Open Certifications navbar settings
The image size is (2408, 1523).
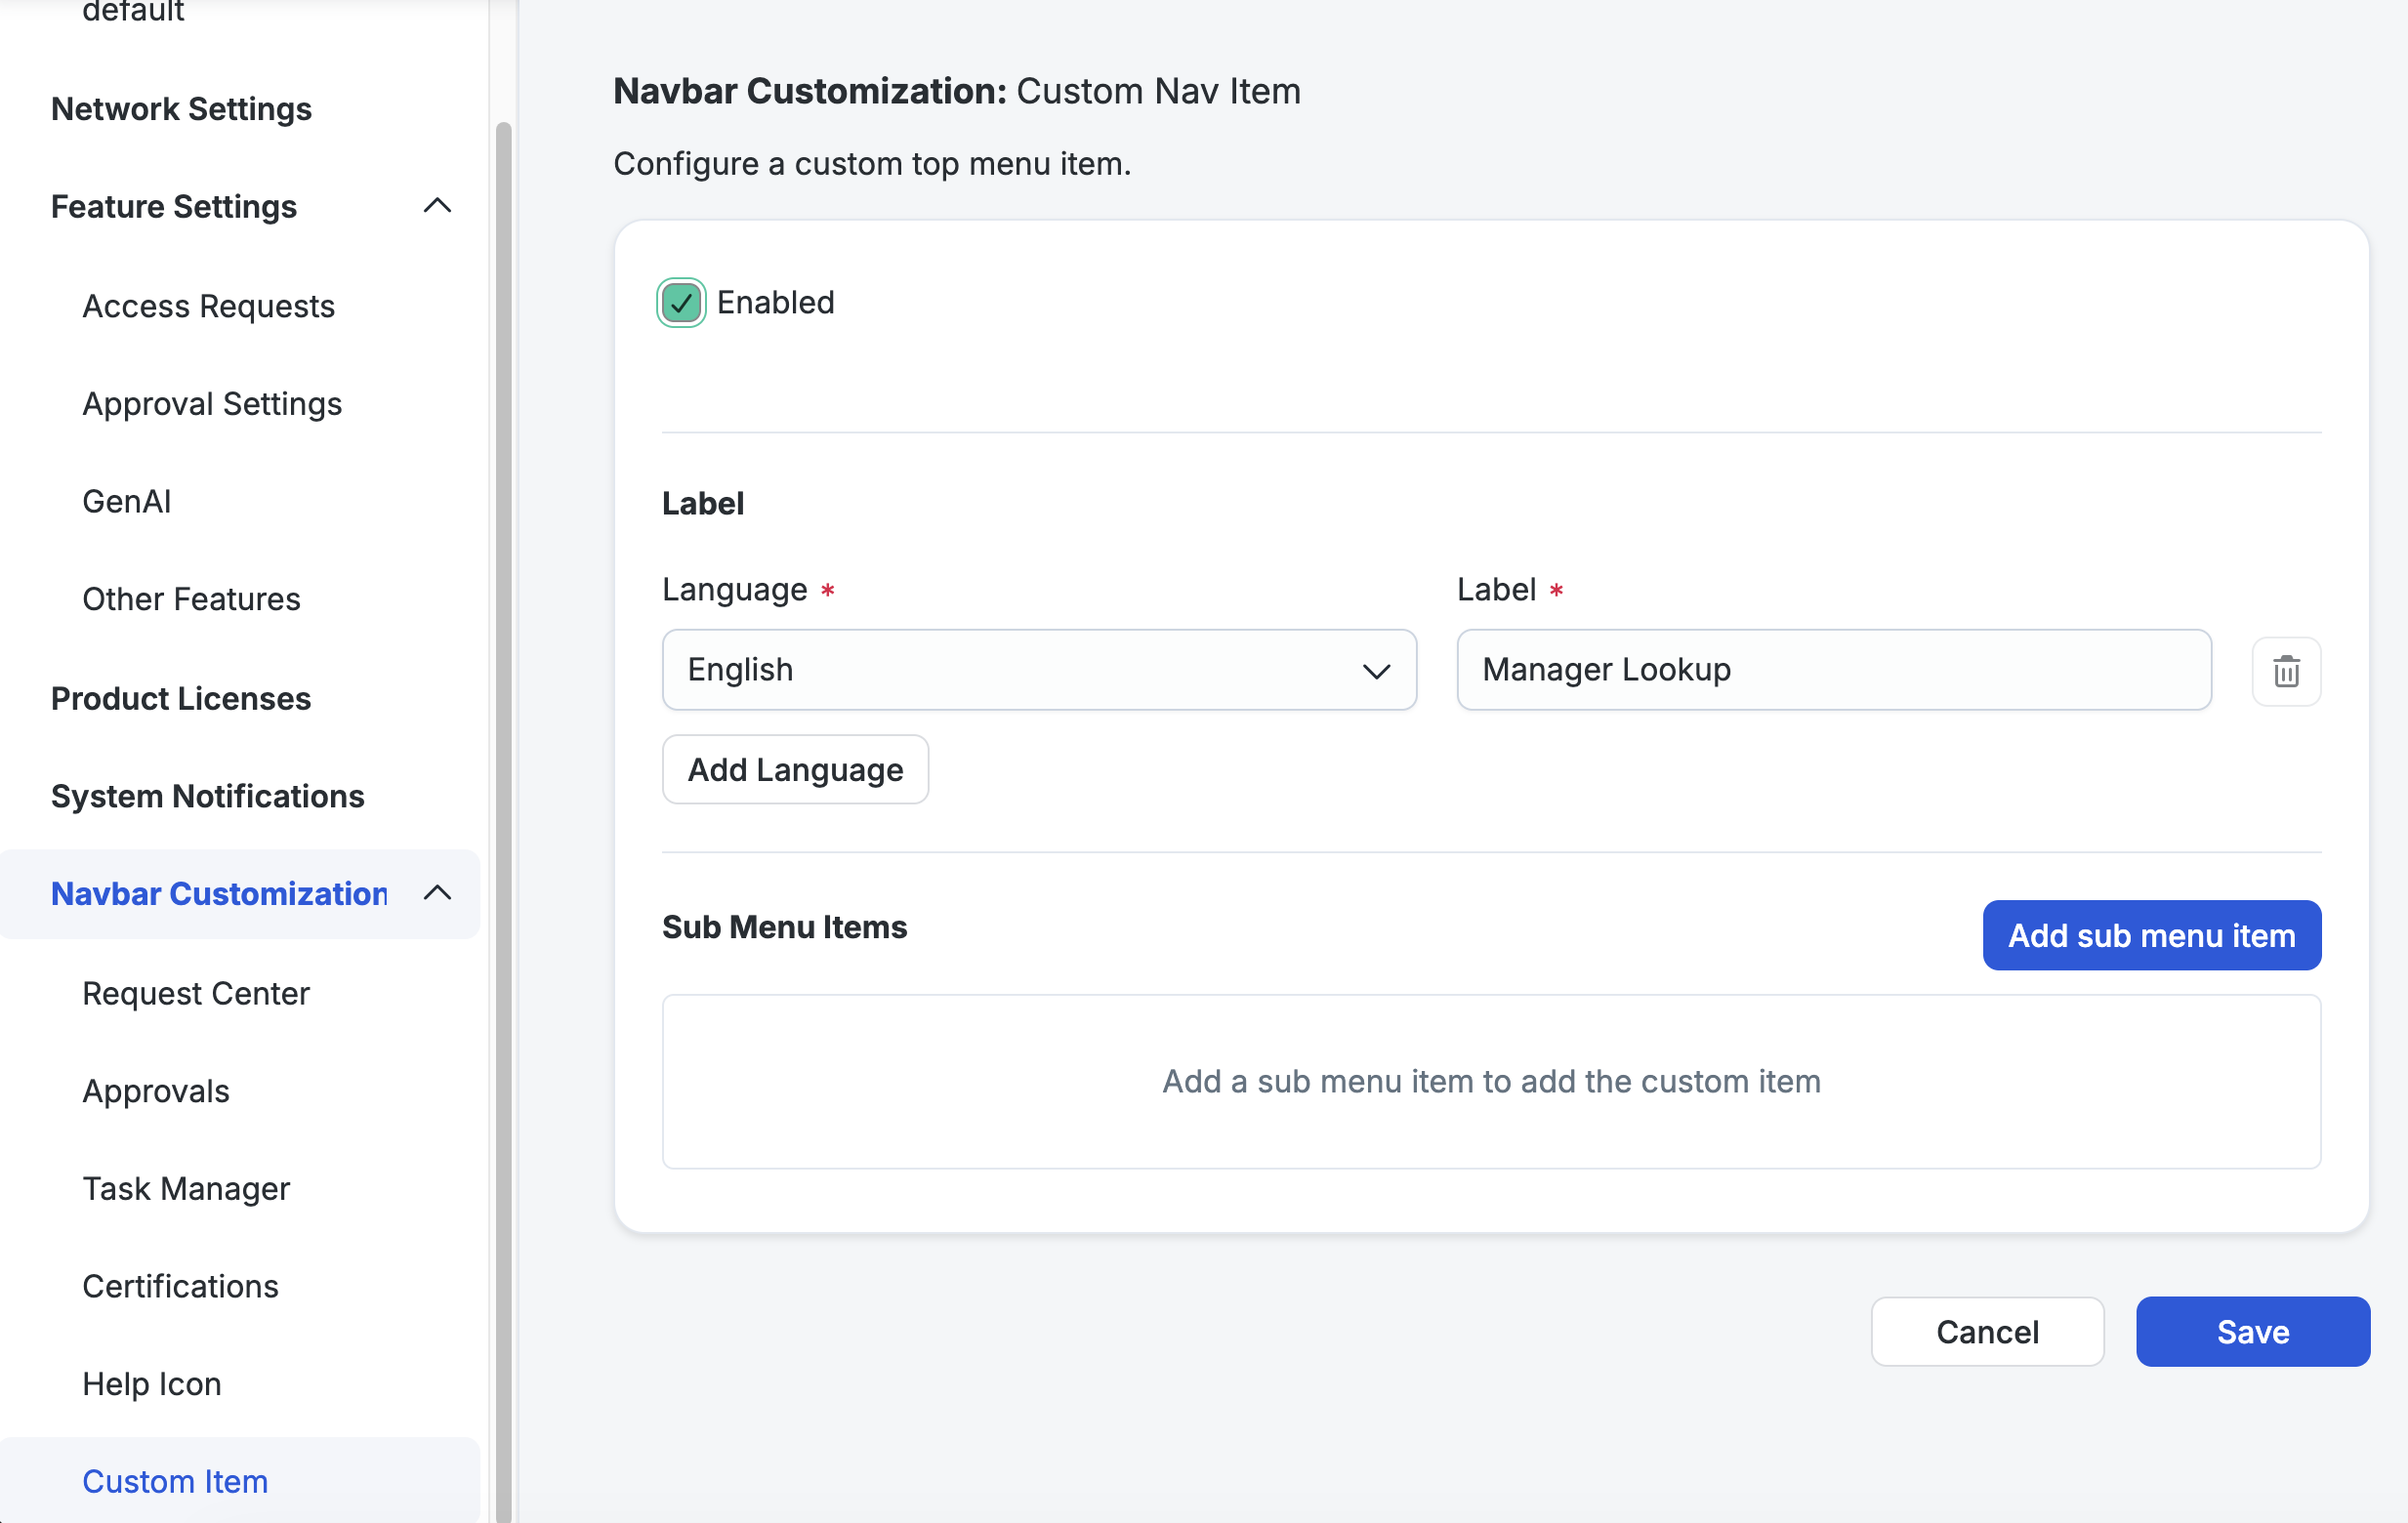pos(180,1286)
